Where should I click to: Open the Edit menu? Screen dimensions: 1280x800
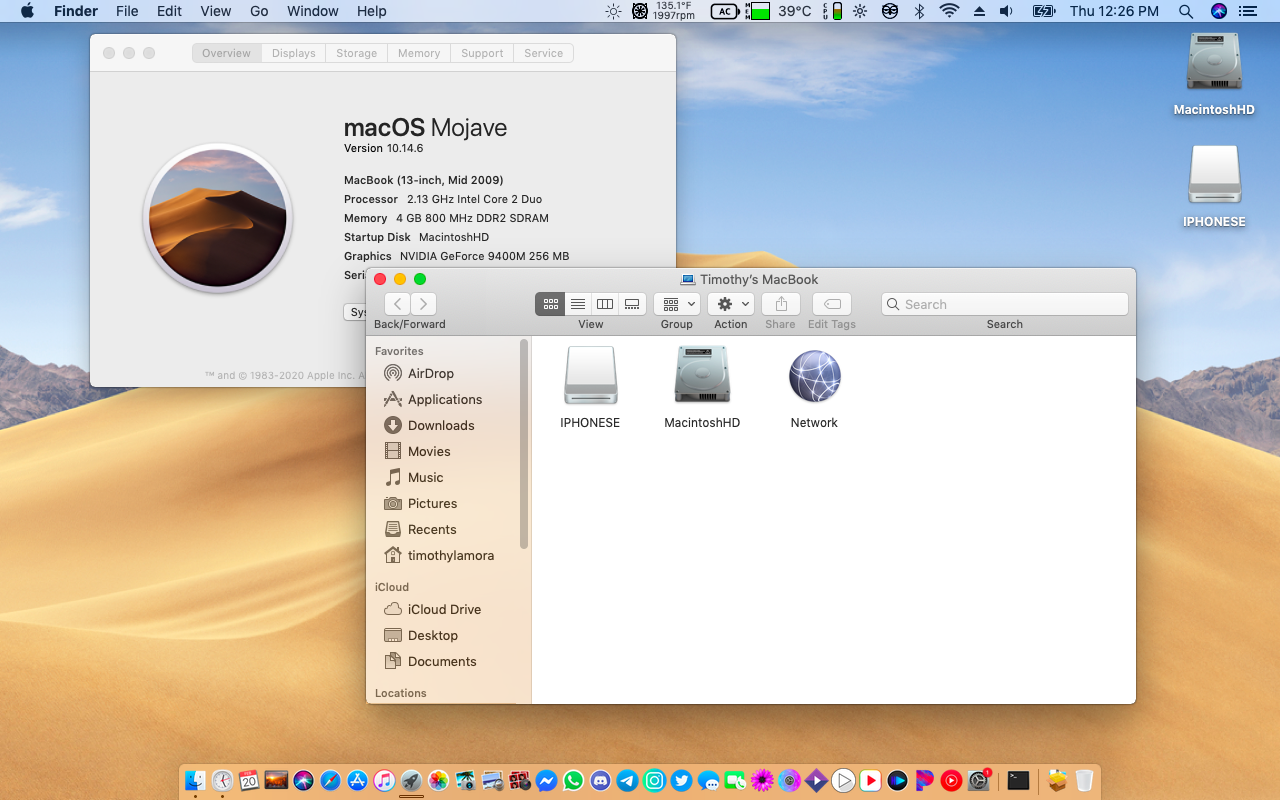coord(169,11)
